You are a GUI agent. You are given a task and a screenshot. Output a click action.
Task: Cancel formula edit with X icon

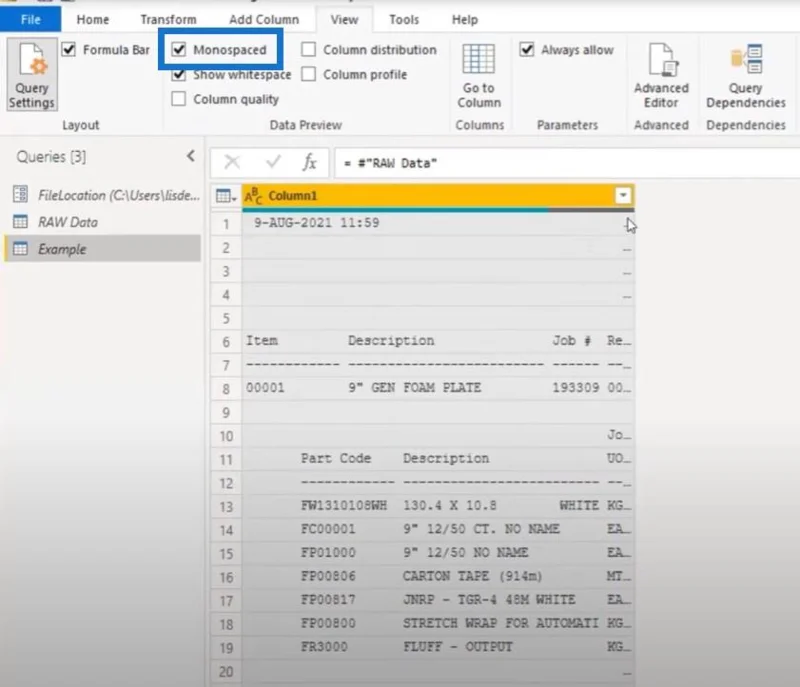tap(232, 162)
